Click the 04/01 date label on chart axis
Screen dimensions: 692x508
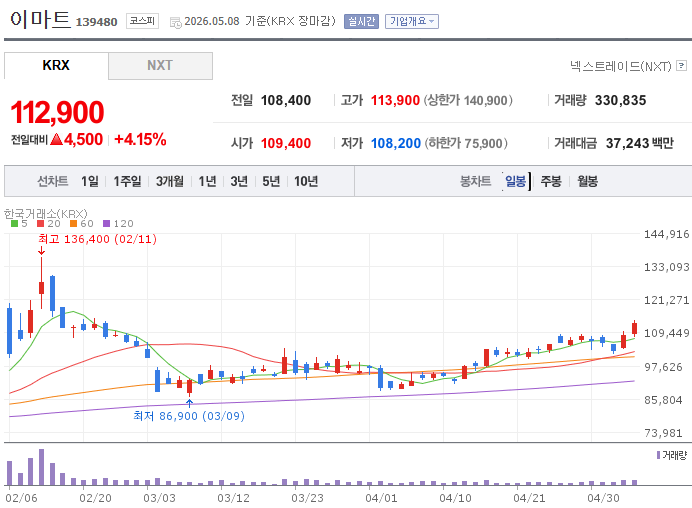(x=381, y=498)
